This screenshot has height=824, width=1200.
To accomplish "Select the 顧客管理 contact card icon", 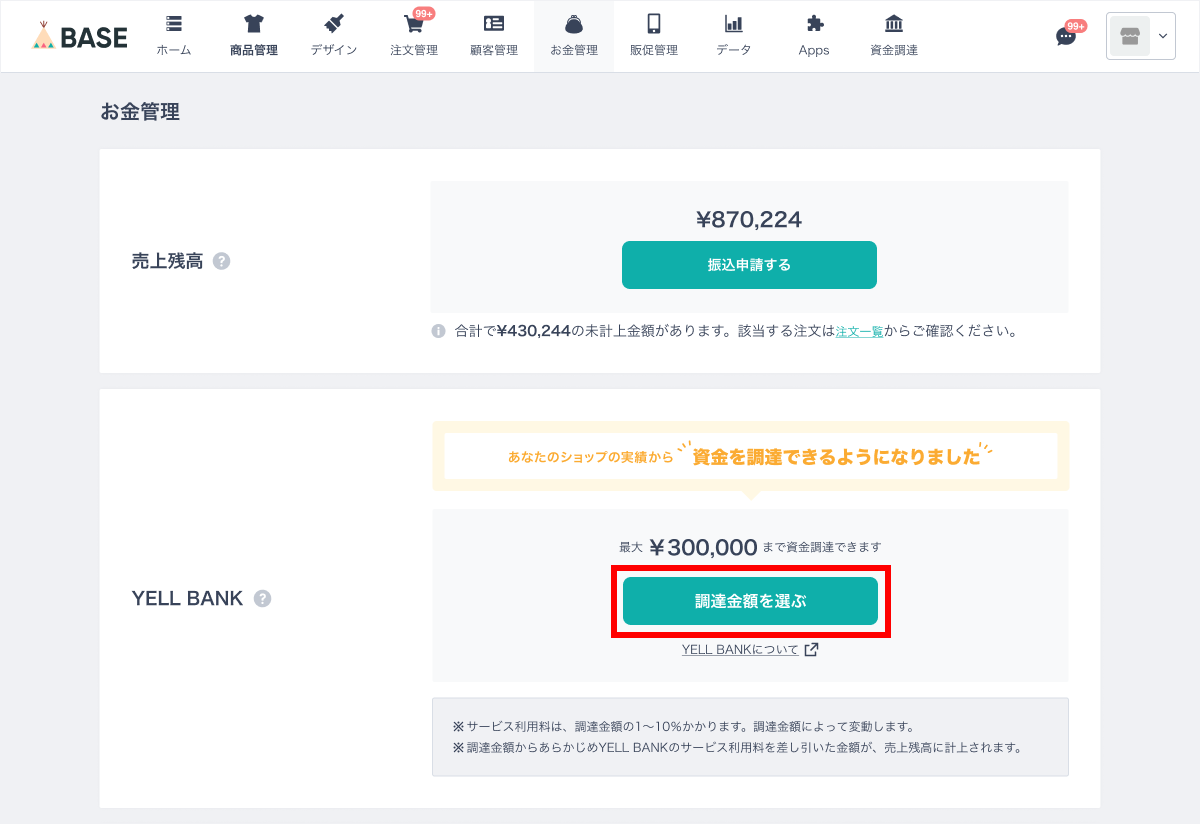I will coord(494,24).
